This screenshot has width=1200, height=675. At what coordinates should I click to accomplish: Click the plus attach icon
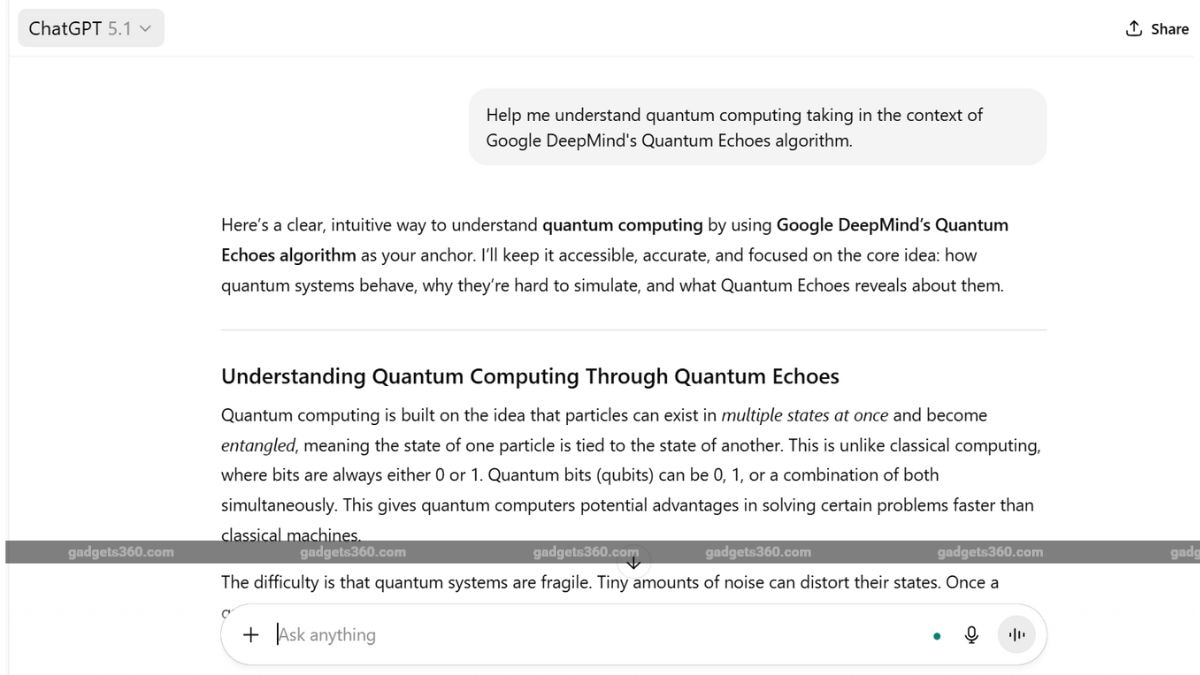[251, 634]
